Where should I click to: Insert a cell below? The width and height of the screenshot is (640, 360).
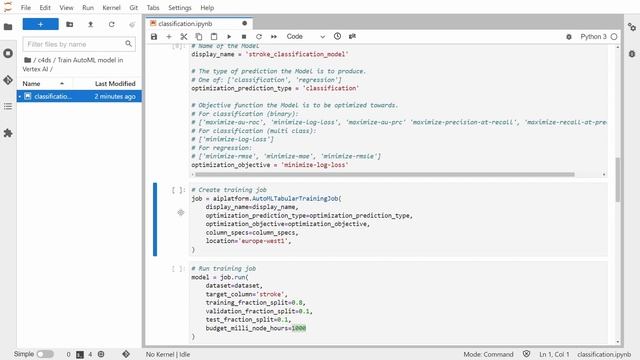coord(169,37)
